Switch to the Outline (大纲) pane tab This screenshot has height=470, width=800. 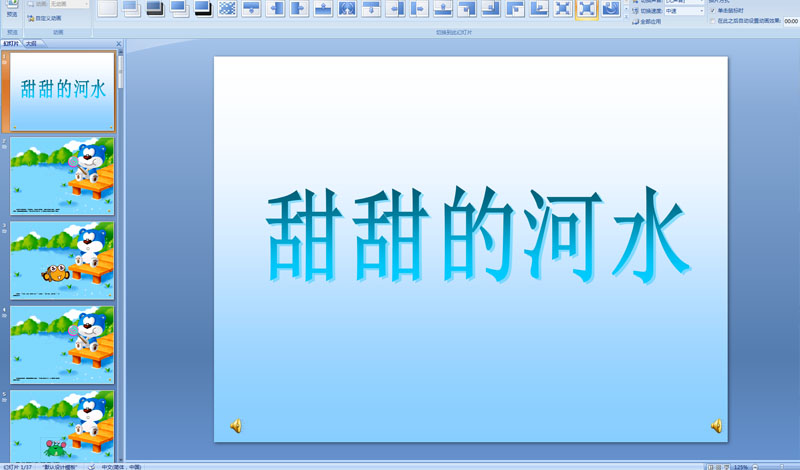(32, 44)
